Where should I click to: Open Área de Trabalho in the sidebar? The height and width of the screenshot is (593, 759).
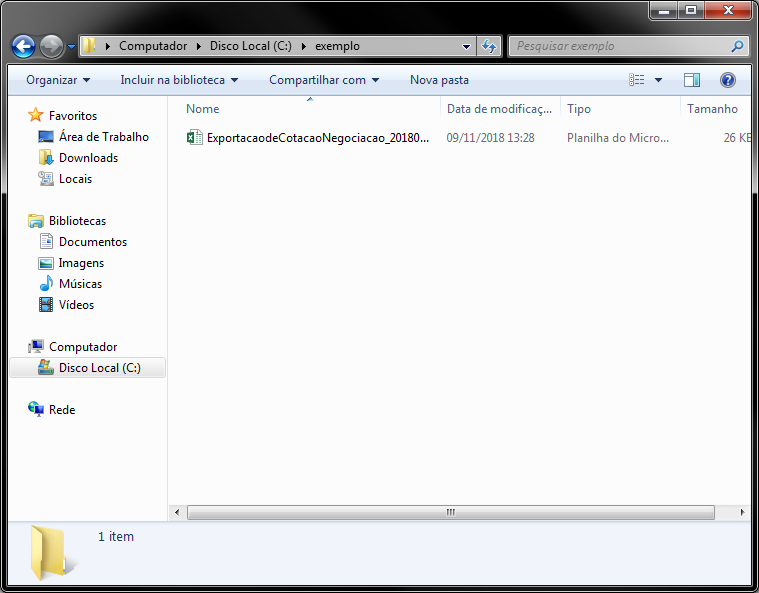(104, 137)
